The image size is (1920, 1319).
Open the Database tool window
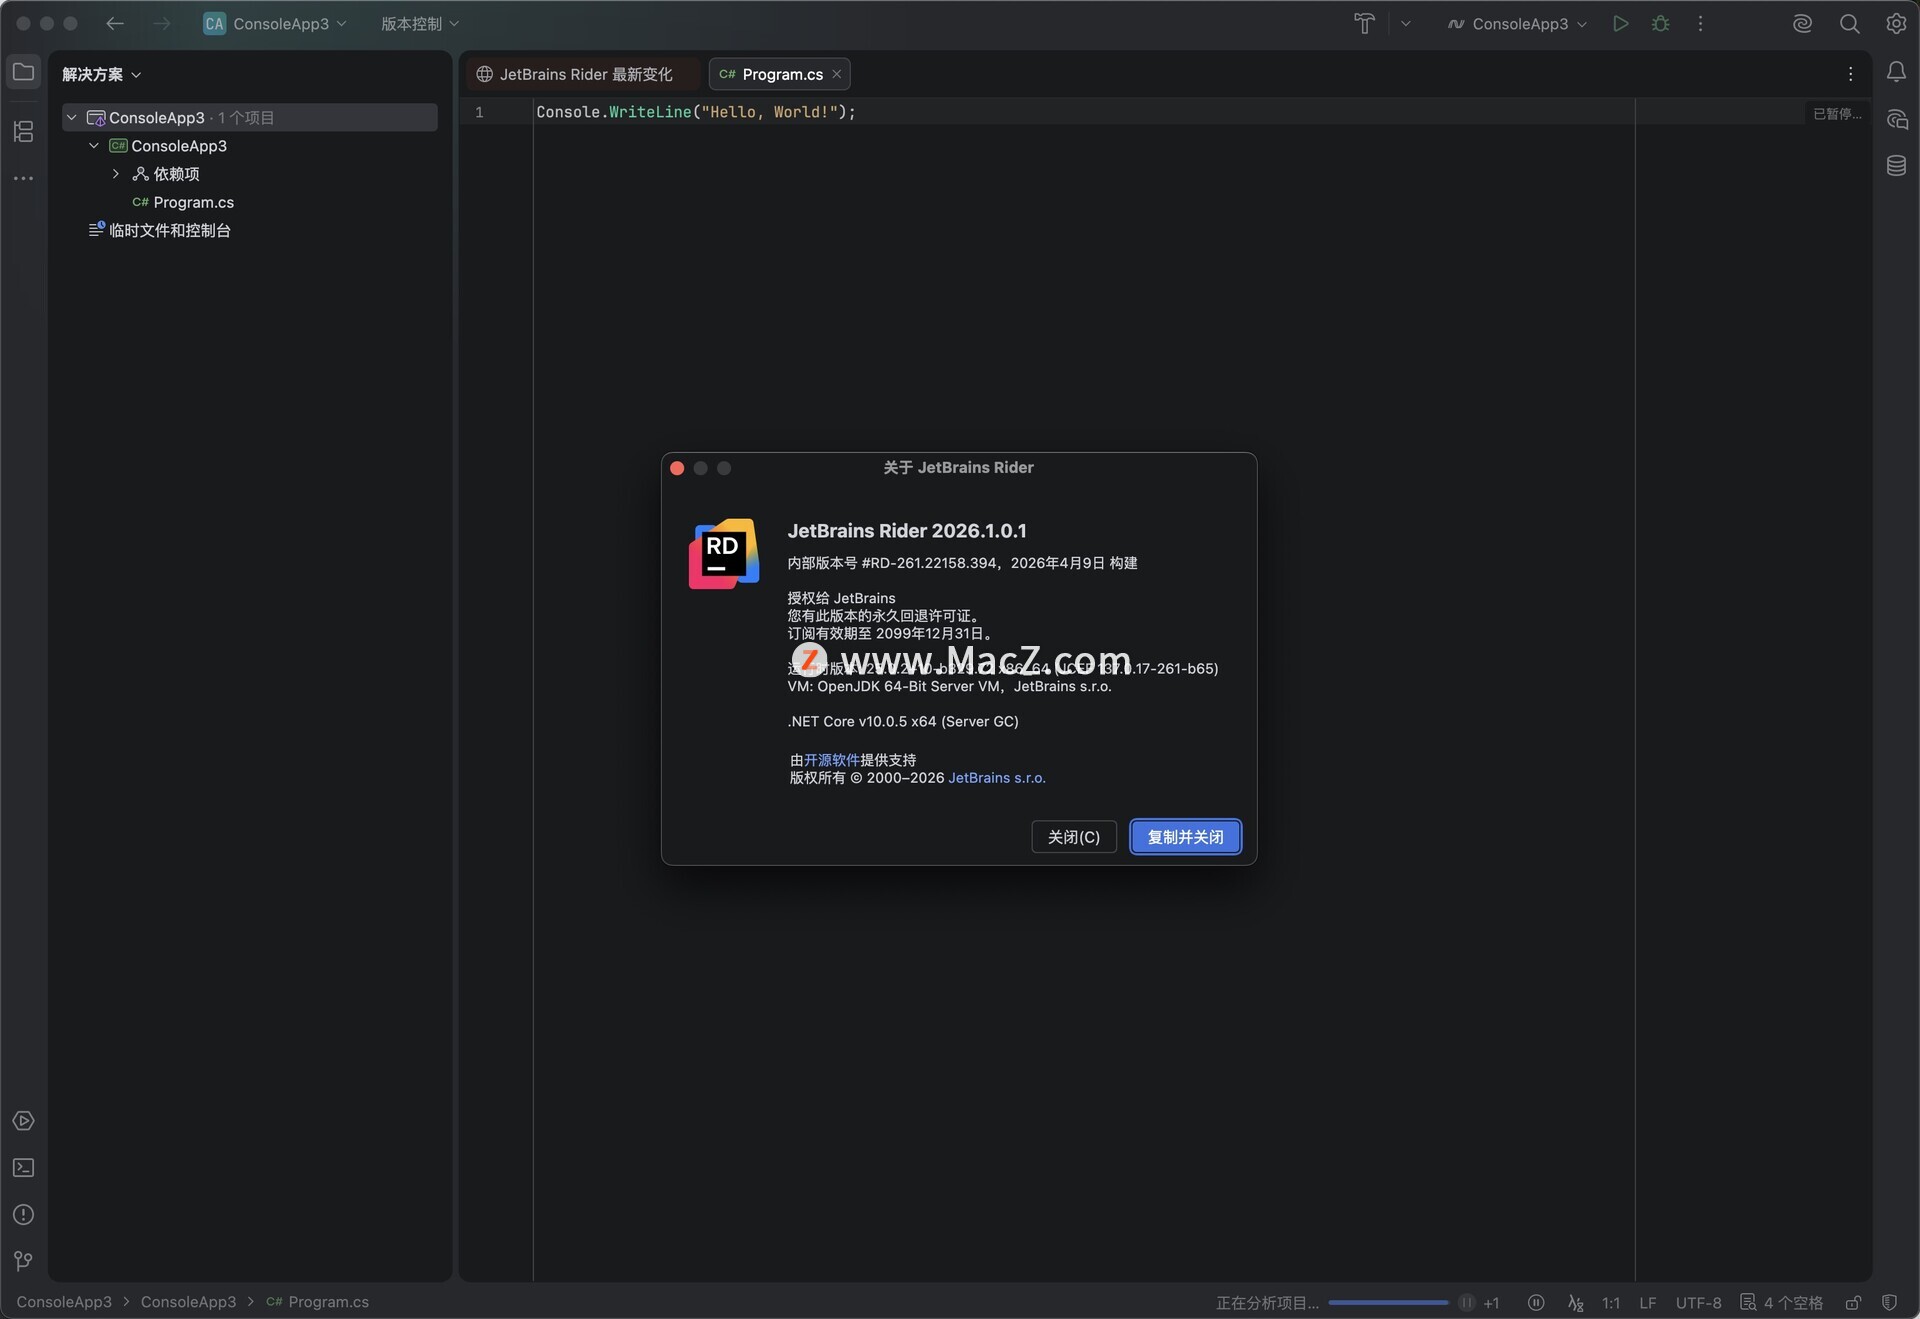coord(1896,165)
